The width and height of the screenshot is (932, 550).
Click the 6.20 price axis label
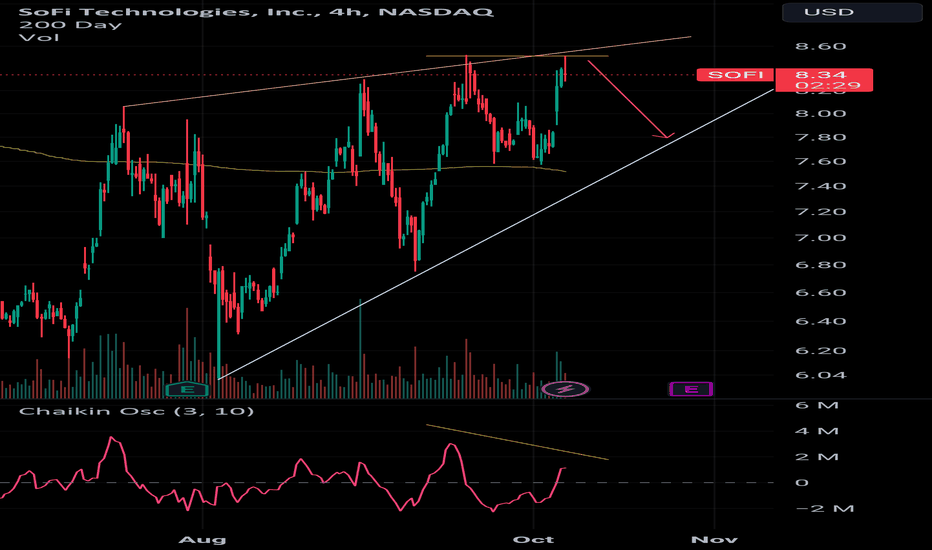[821, 351]
